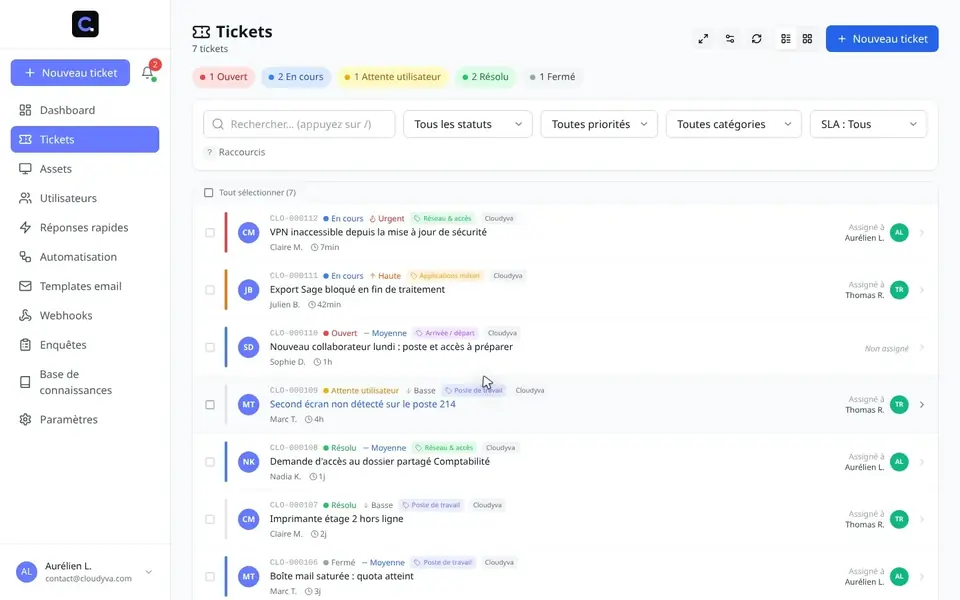Filter by 1 Attente utilisateur chip
The height and width of the screenshot is (600, 960).
pos(392,77)
